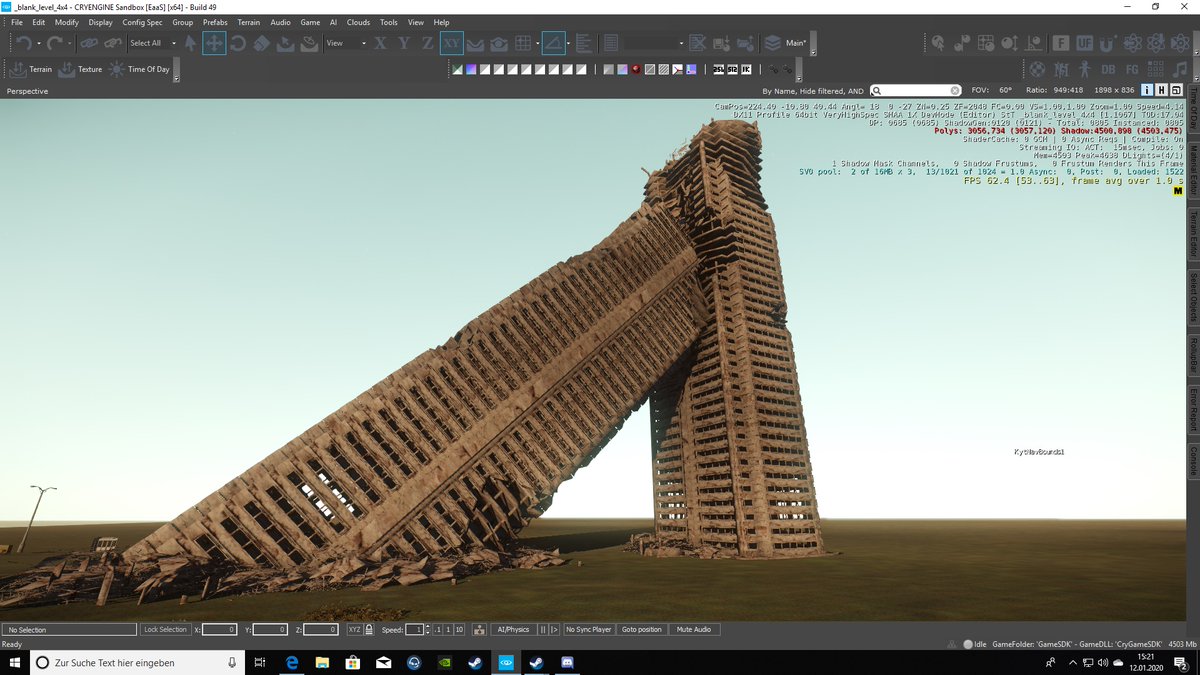Constrain movement to the X axis
This screenshot has width=1200, height=675.
point(380,43)
